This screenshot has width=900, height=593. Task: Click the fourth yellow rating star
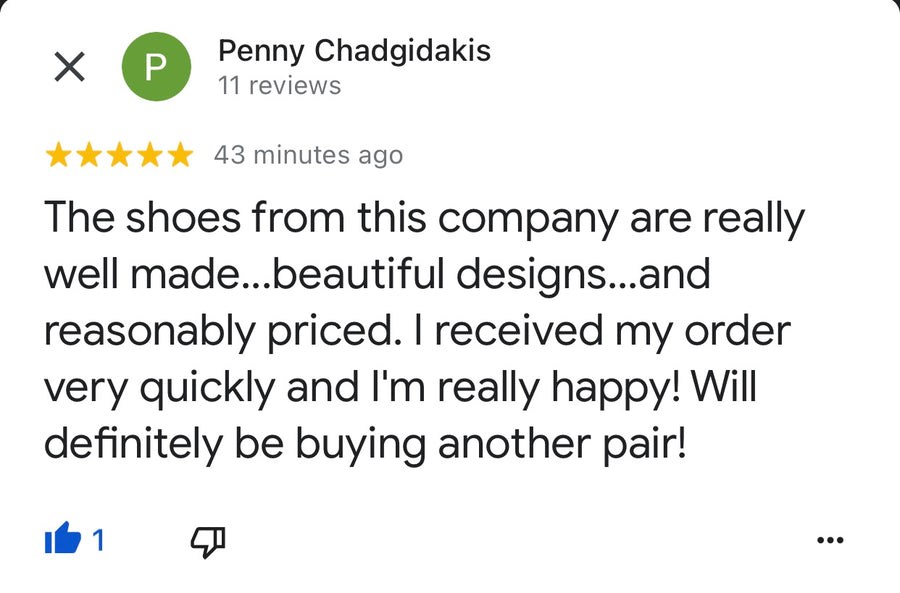click(x=149, y=155)
